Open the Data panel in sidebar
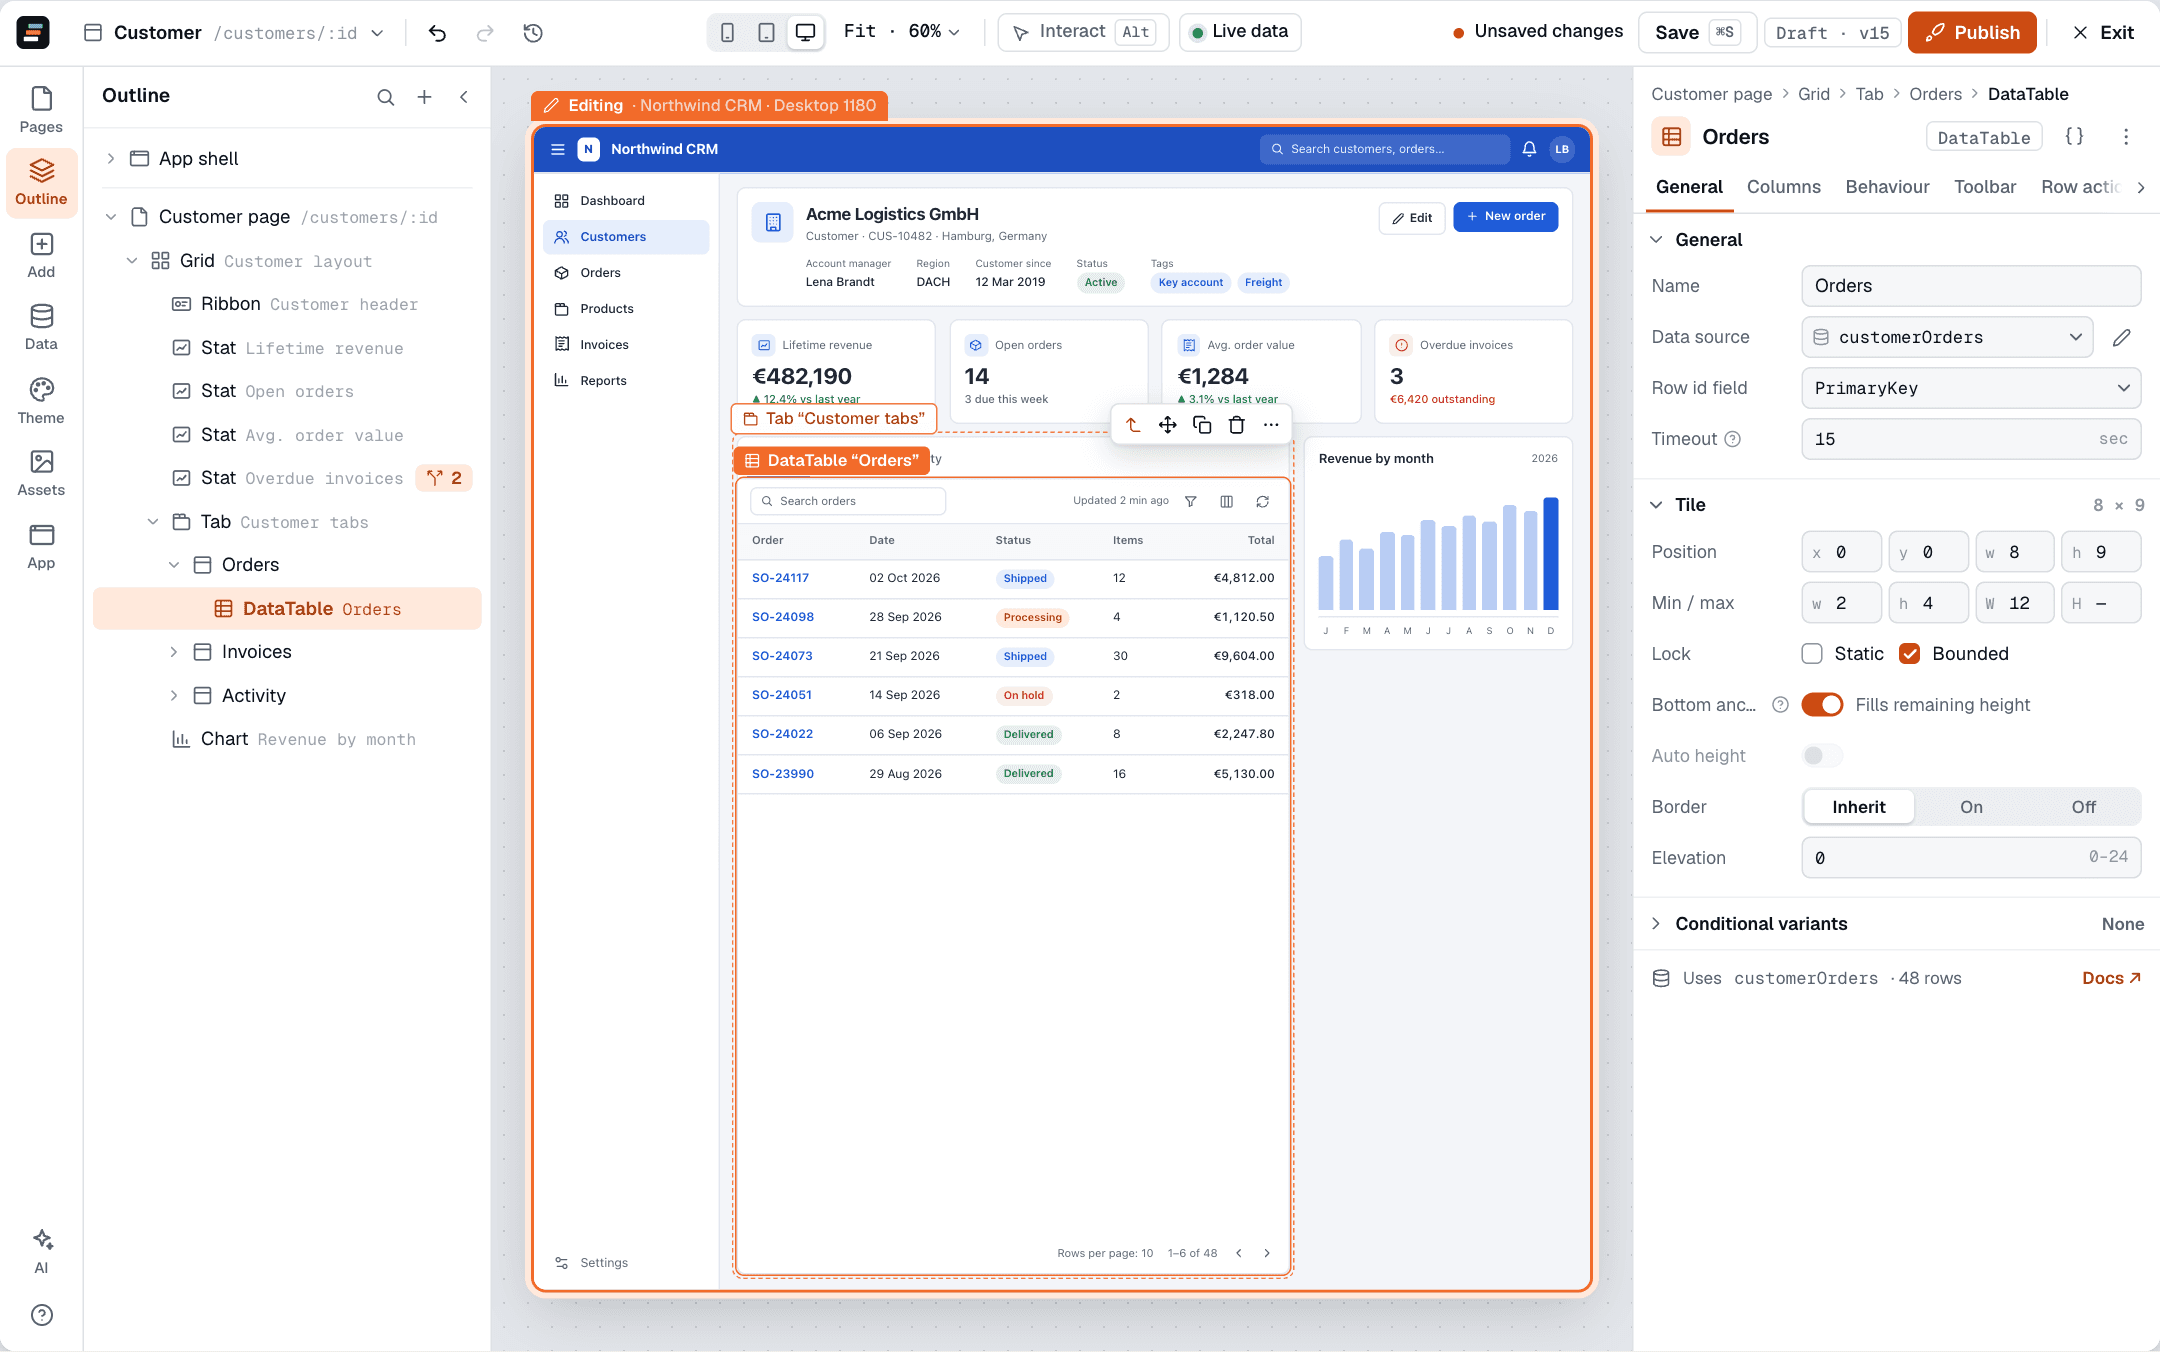This screenshot has width=2160, height=1352. pyautogui.click(x=41, y=328)
